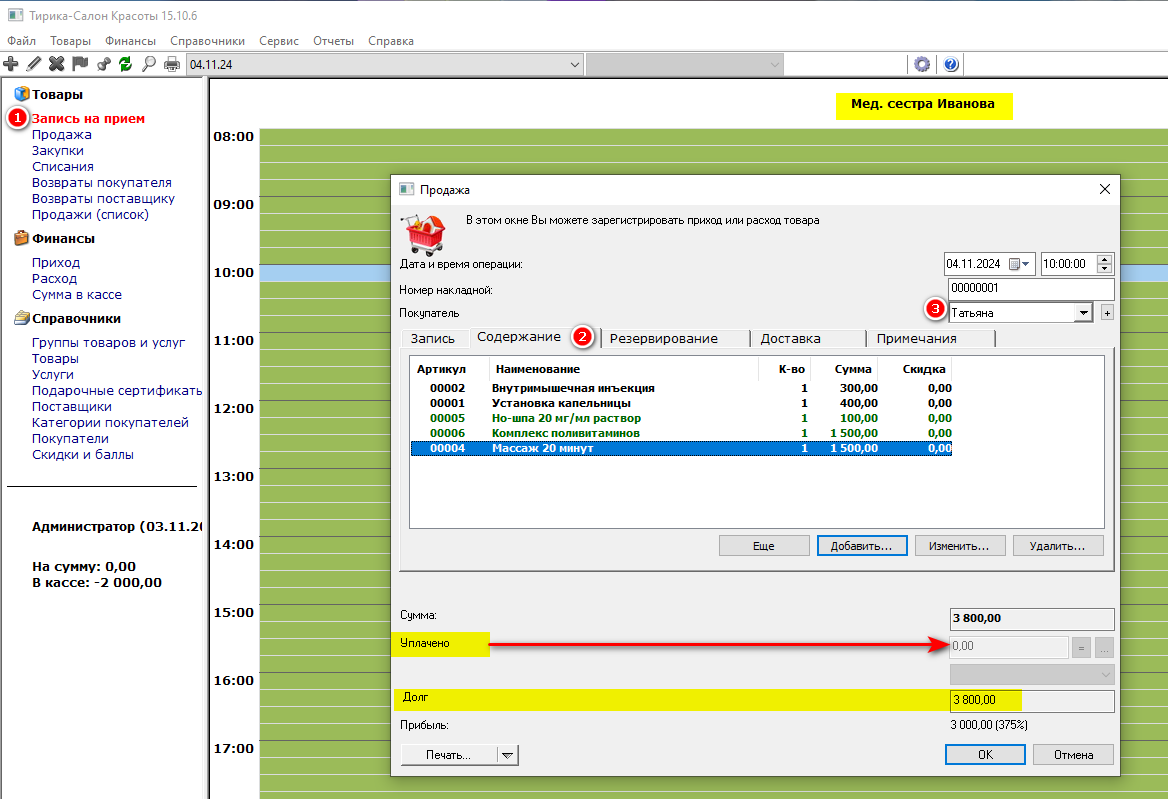Click the Товары cube icon in sidebar
This screenshot has height=799, width=1168.
pos(22,94)
